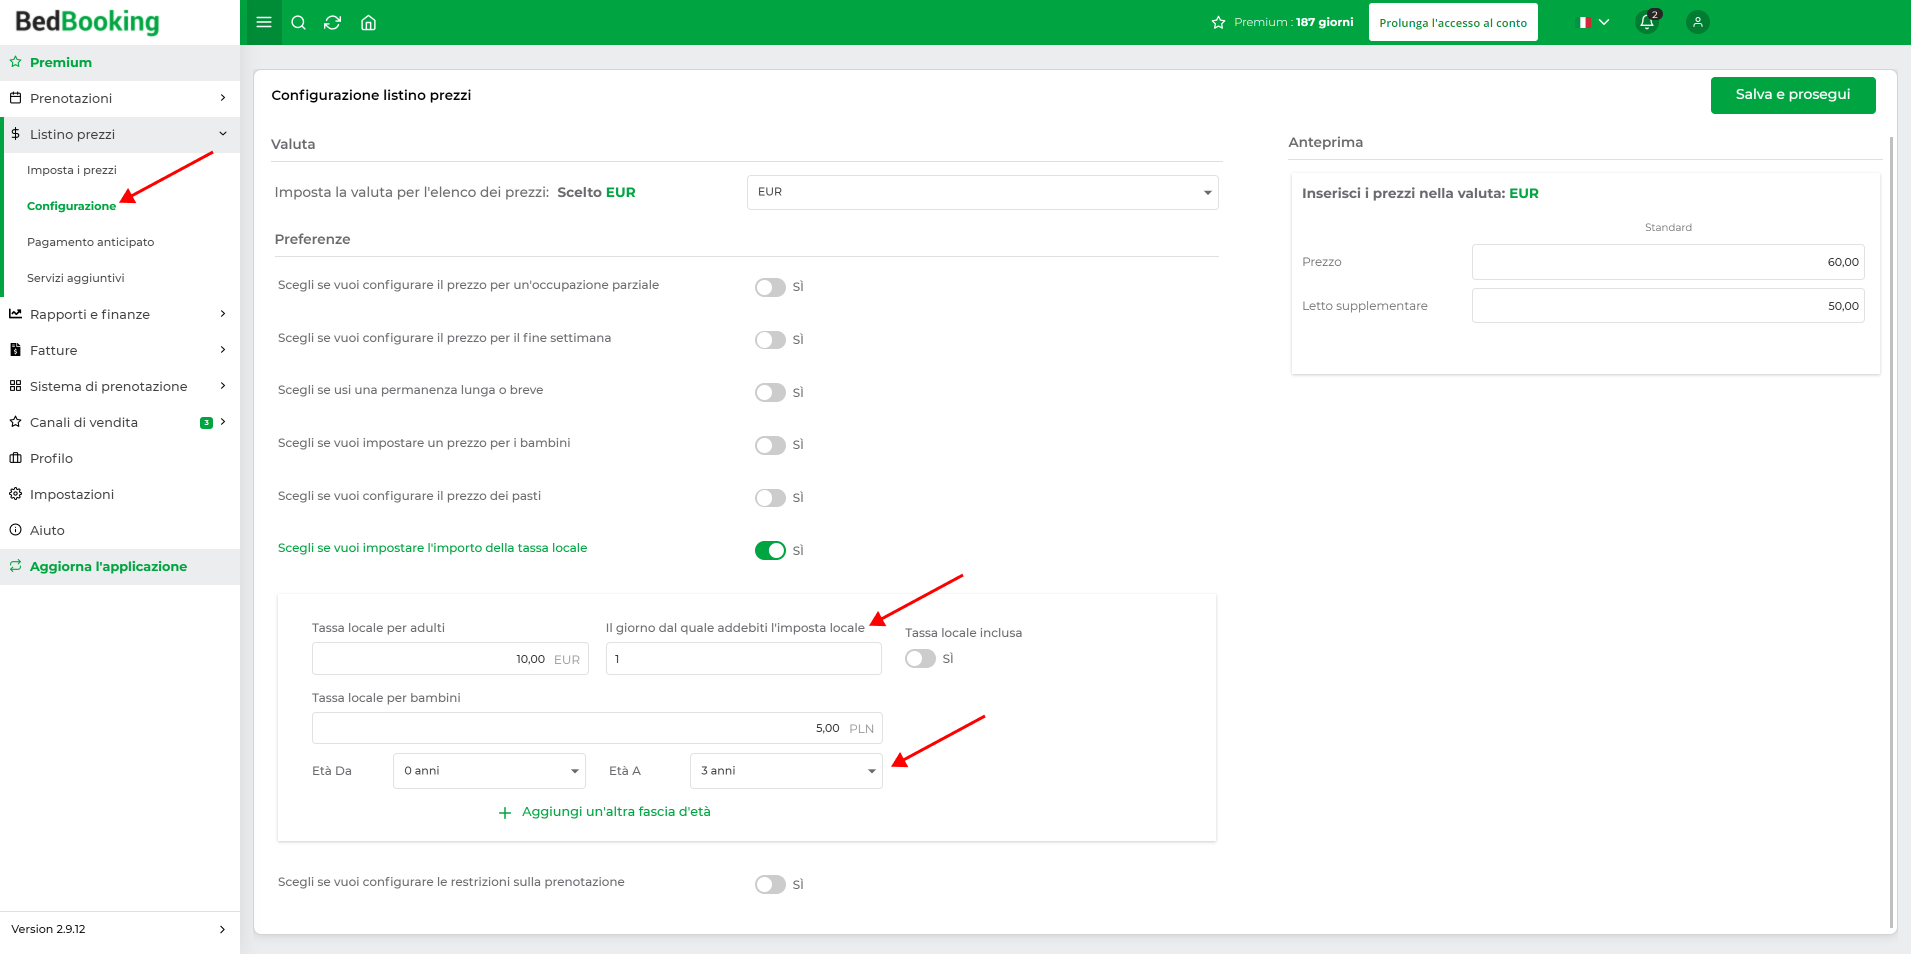Open Servizi aggiuntivi submenu item
The width and height of the screenshot is (1911, 954).
pos(76,278)
